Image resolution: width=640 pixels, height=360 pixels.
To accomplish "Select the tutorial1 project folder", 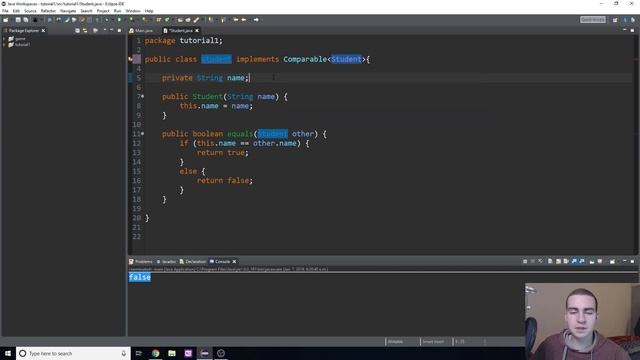I will click(19, 44).
